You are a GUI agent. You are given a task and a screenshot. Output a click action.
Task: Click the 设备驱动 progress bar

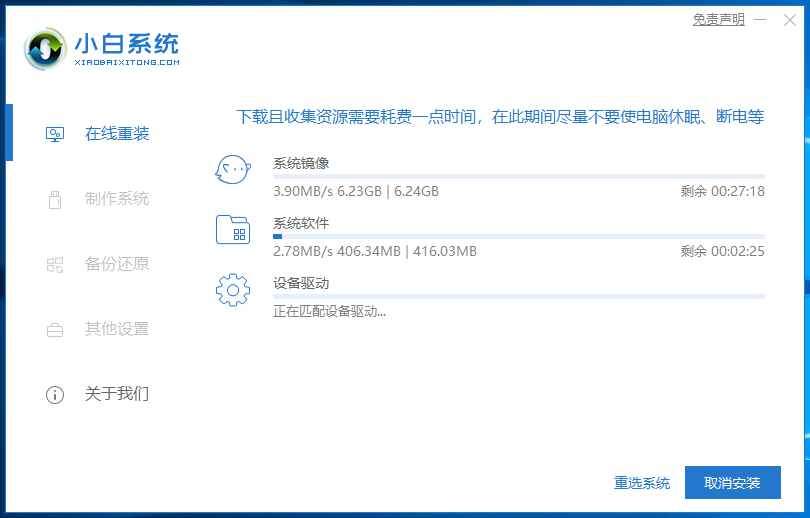point(518,297)
